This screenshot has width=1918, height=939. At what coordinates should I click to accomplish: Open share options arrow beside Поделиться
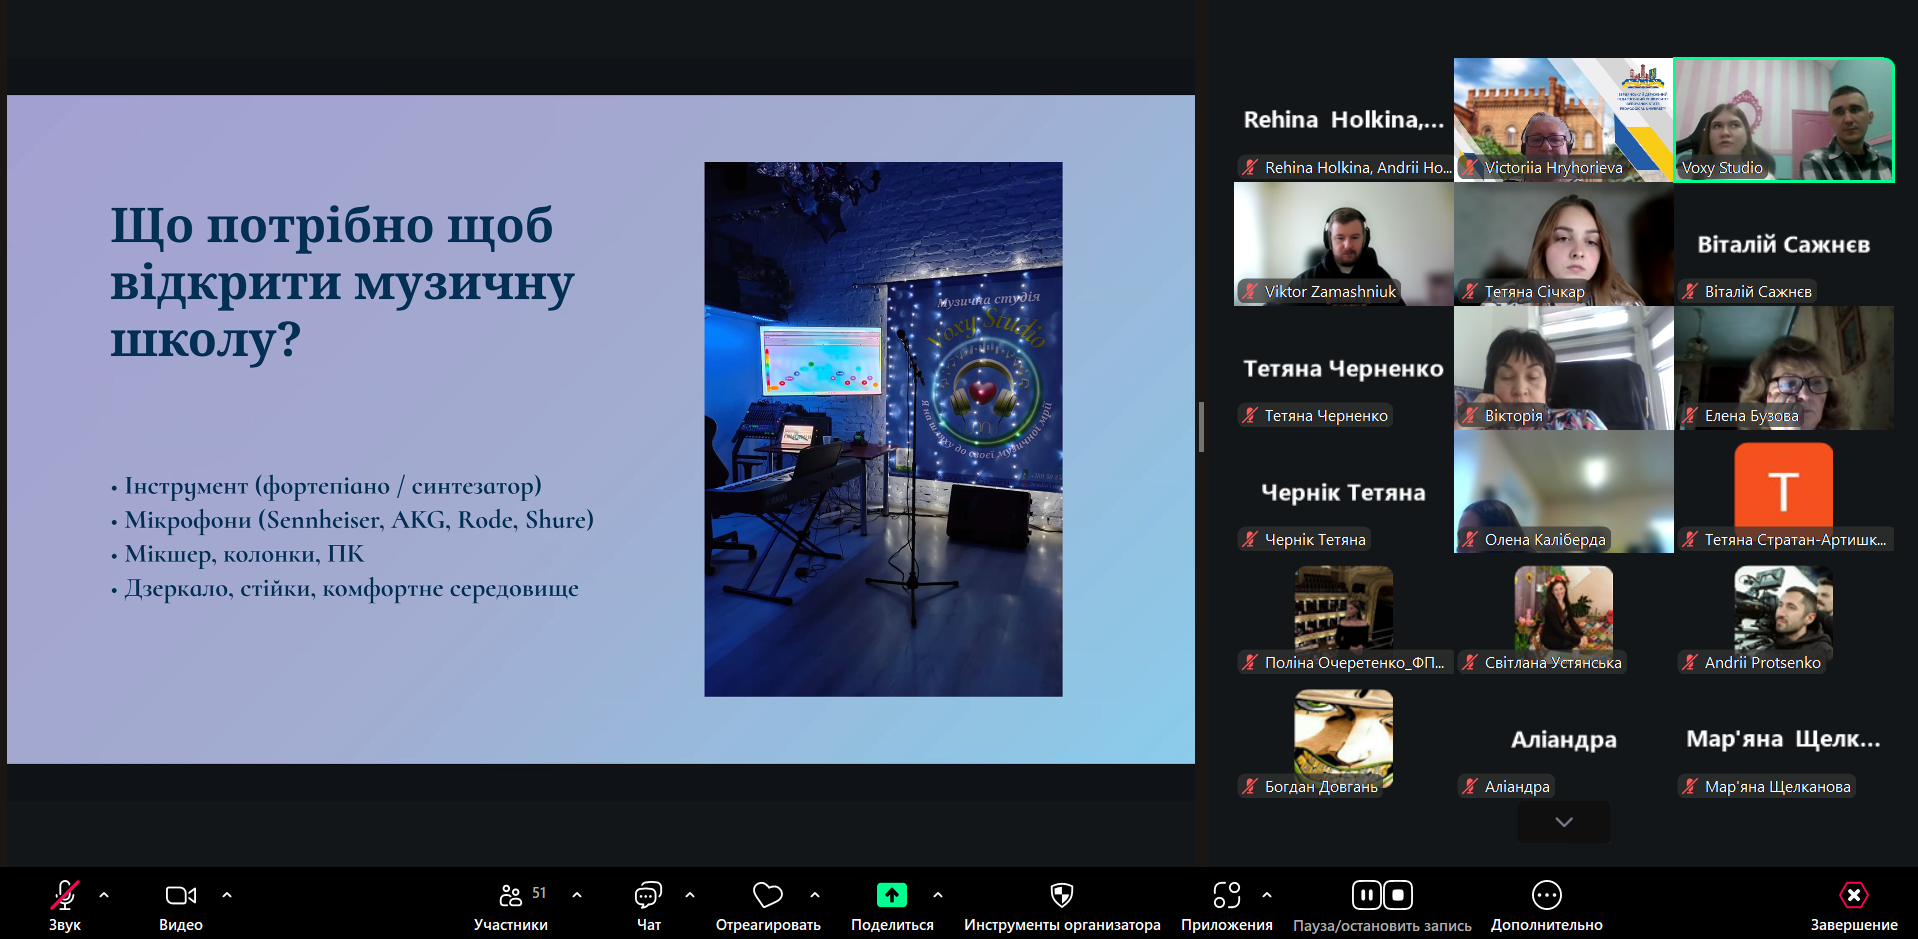click(938, 895)
